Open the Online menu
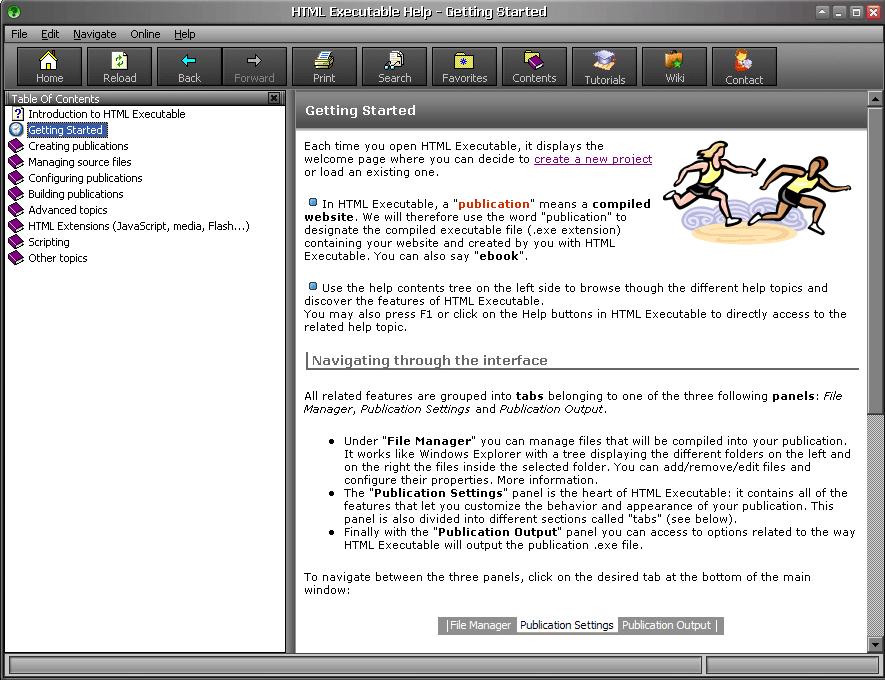Screen dimensions: 885x680 pyautogui.click(x=145, y=34)
